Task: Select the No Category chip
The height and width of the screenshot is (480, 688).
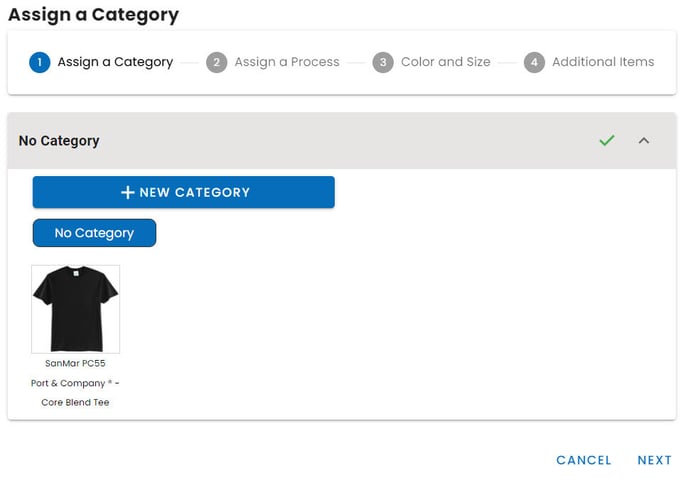Action: click(94, 233)
